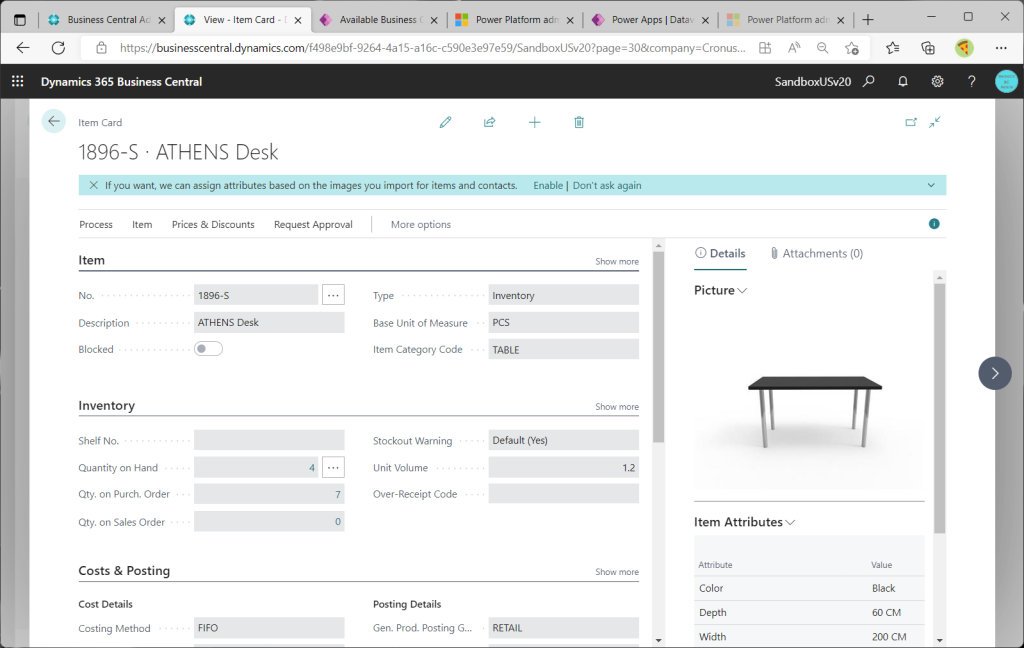This screenshot has width=1024, height=648.
Task: Open the app launcher waffle menu
Action: click(18, 81)
